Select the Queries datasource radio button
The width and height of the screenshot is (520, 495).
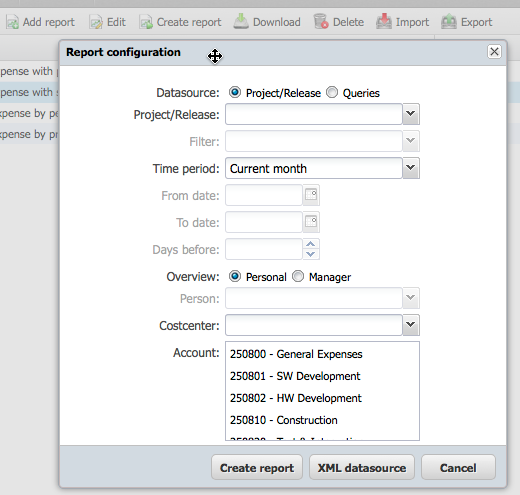332,92
